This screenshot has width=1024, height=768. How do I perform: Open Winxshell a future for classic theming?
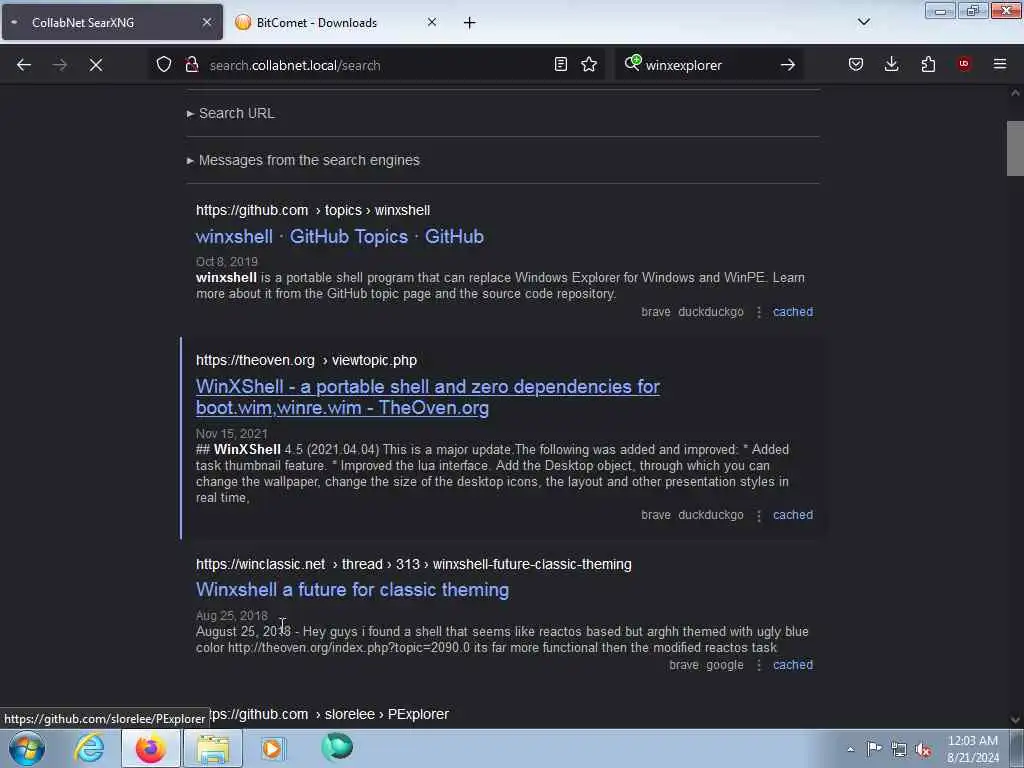[353, 590]
